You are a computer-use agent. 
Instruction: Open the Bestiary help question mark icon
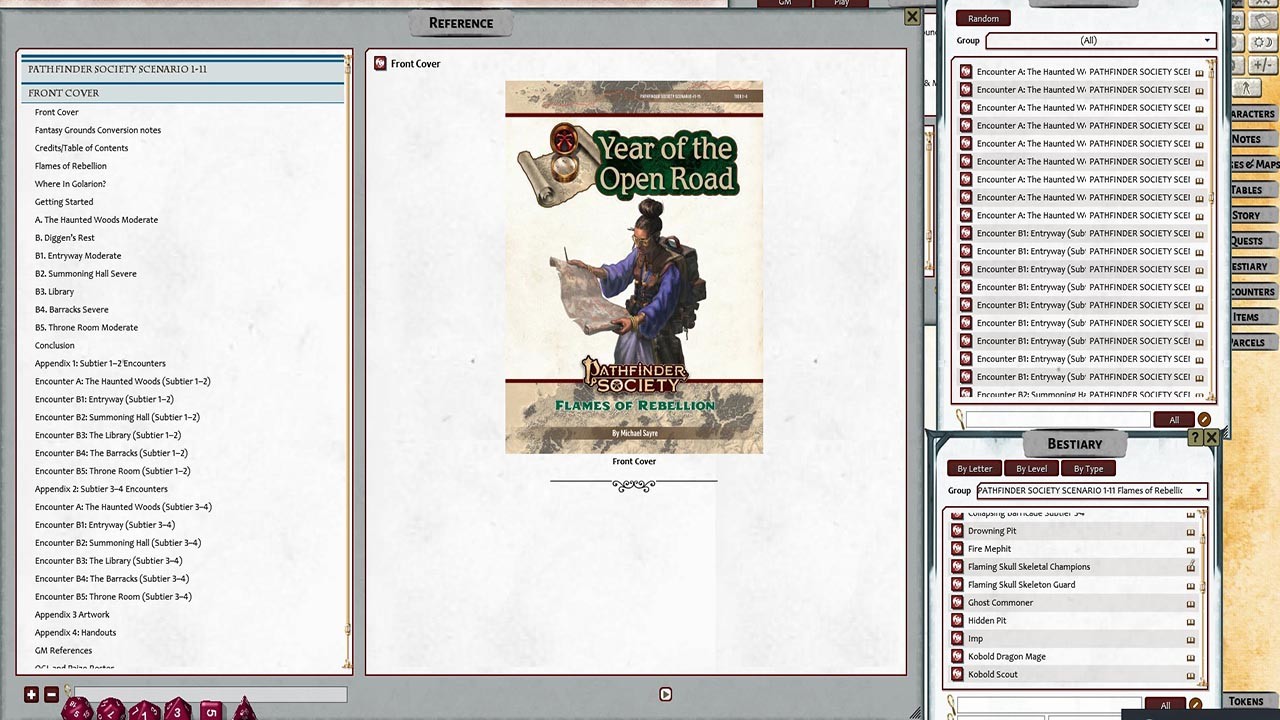tap(1195, 438)
